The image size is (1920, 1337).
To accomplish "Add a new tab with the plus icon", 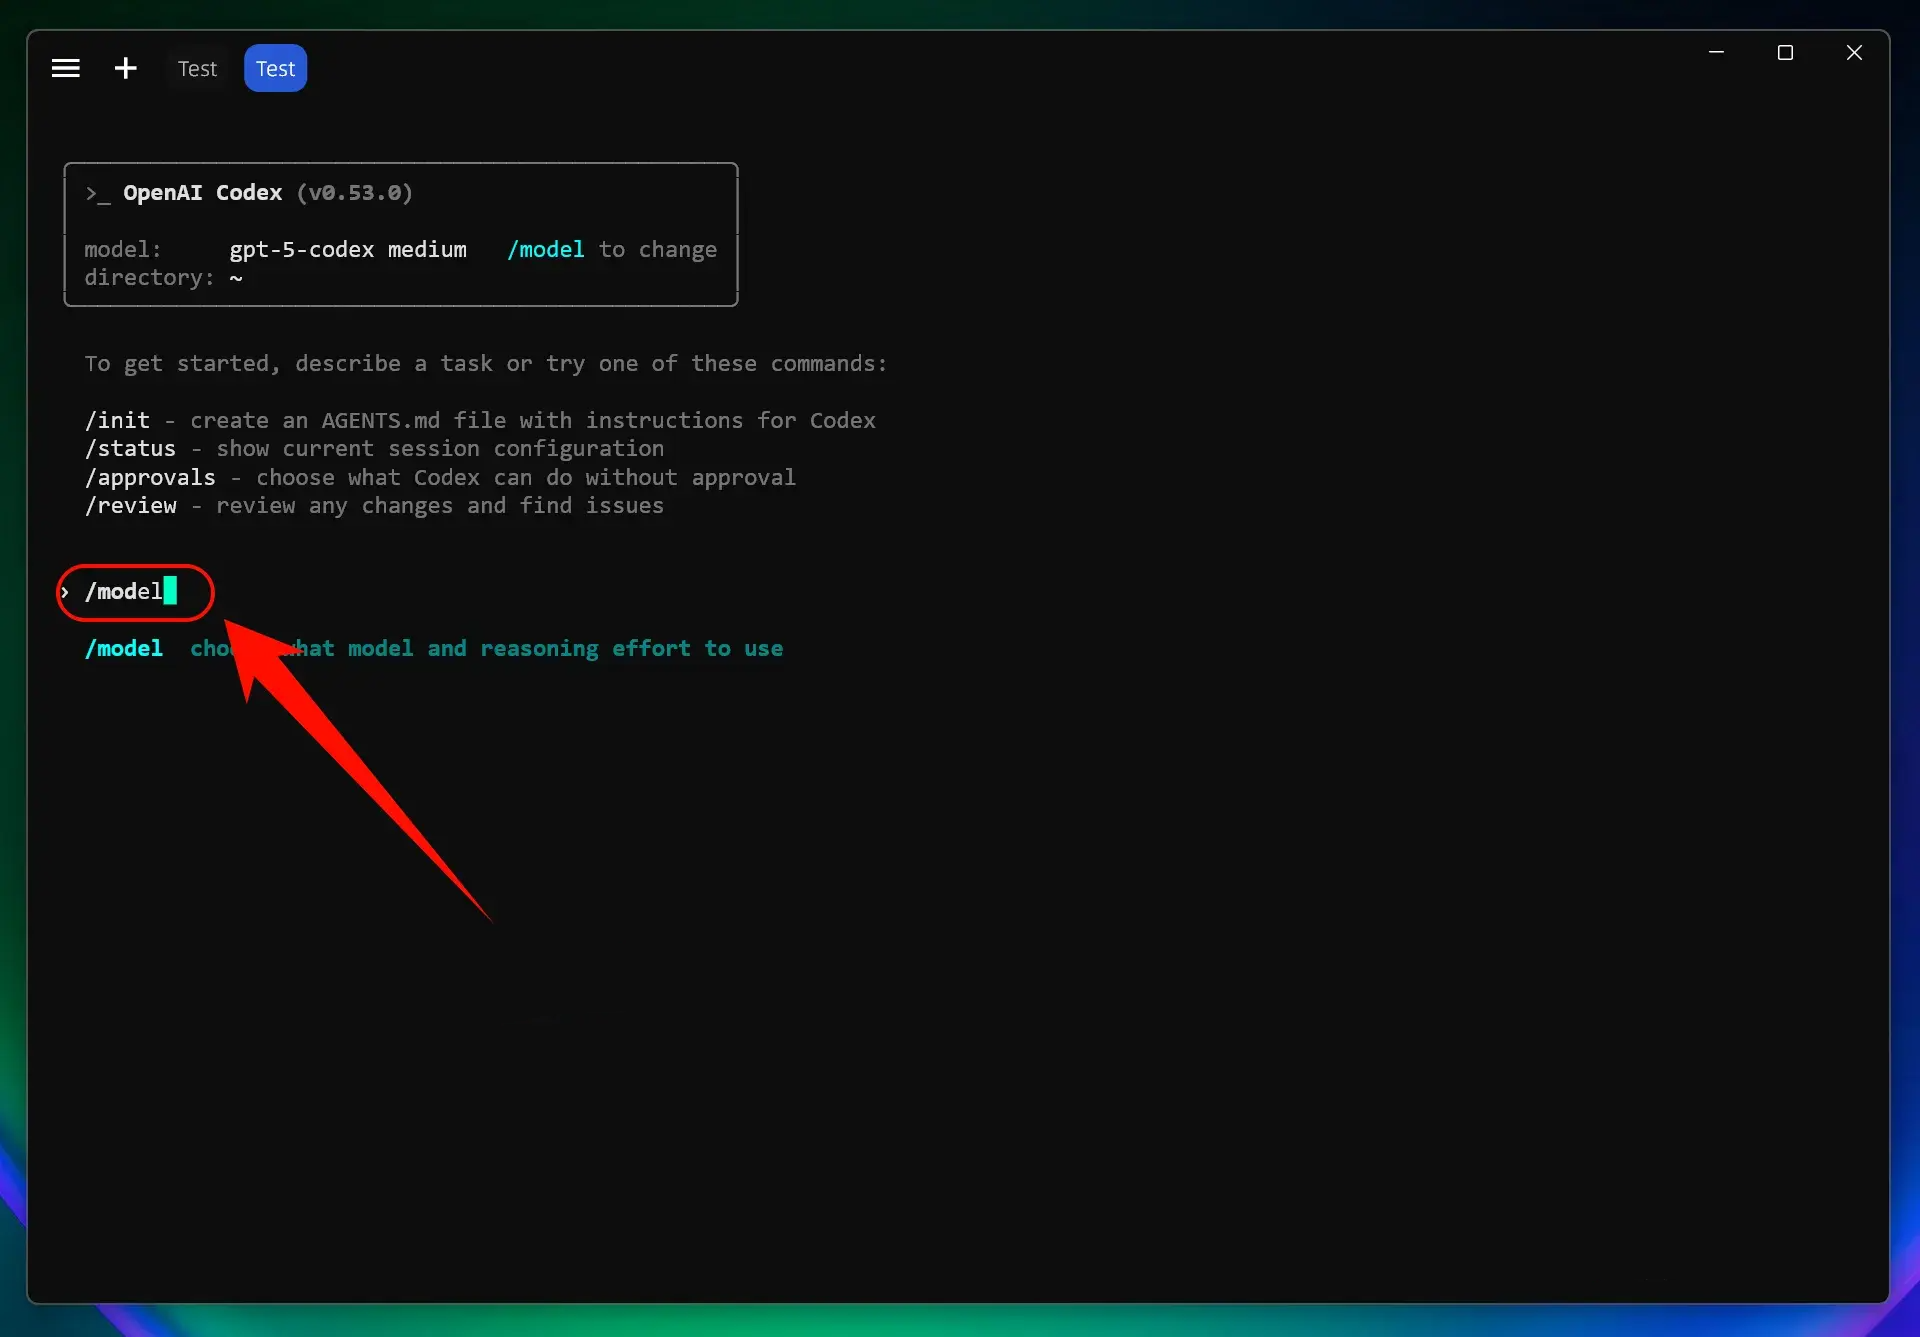I will [x=125, y=68].
